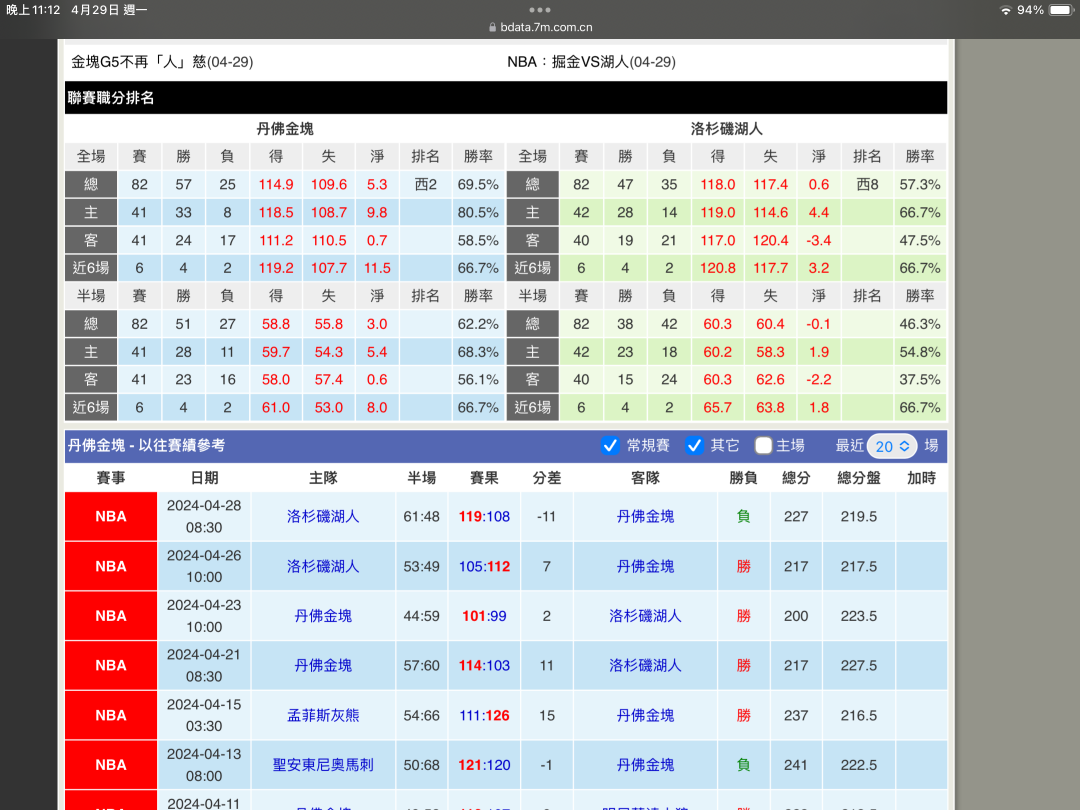Select the 丹佛金塊 standings table title
Image resolution: width=1080 pixels, height=810 pixels.
285,129
